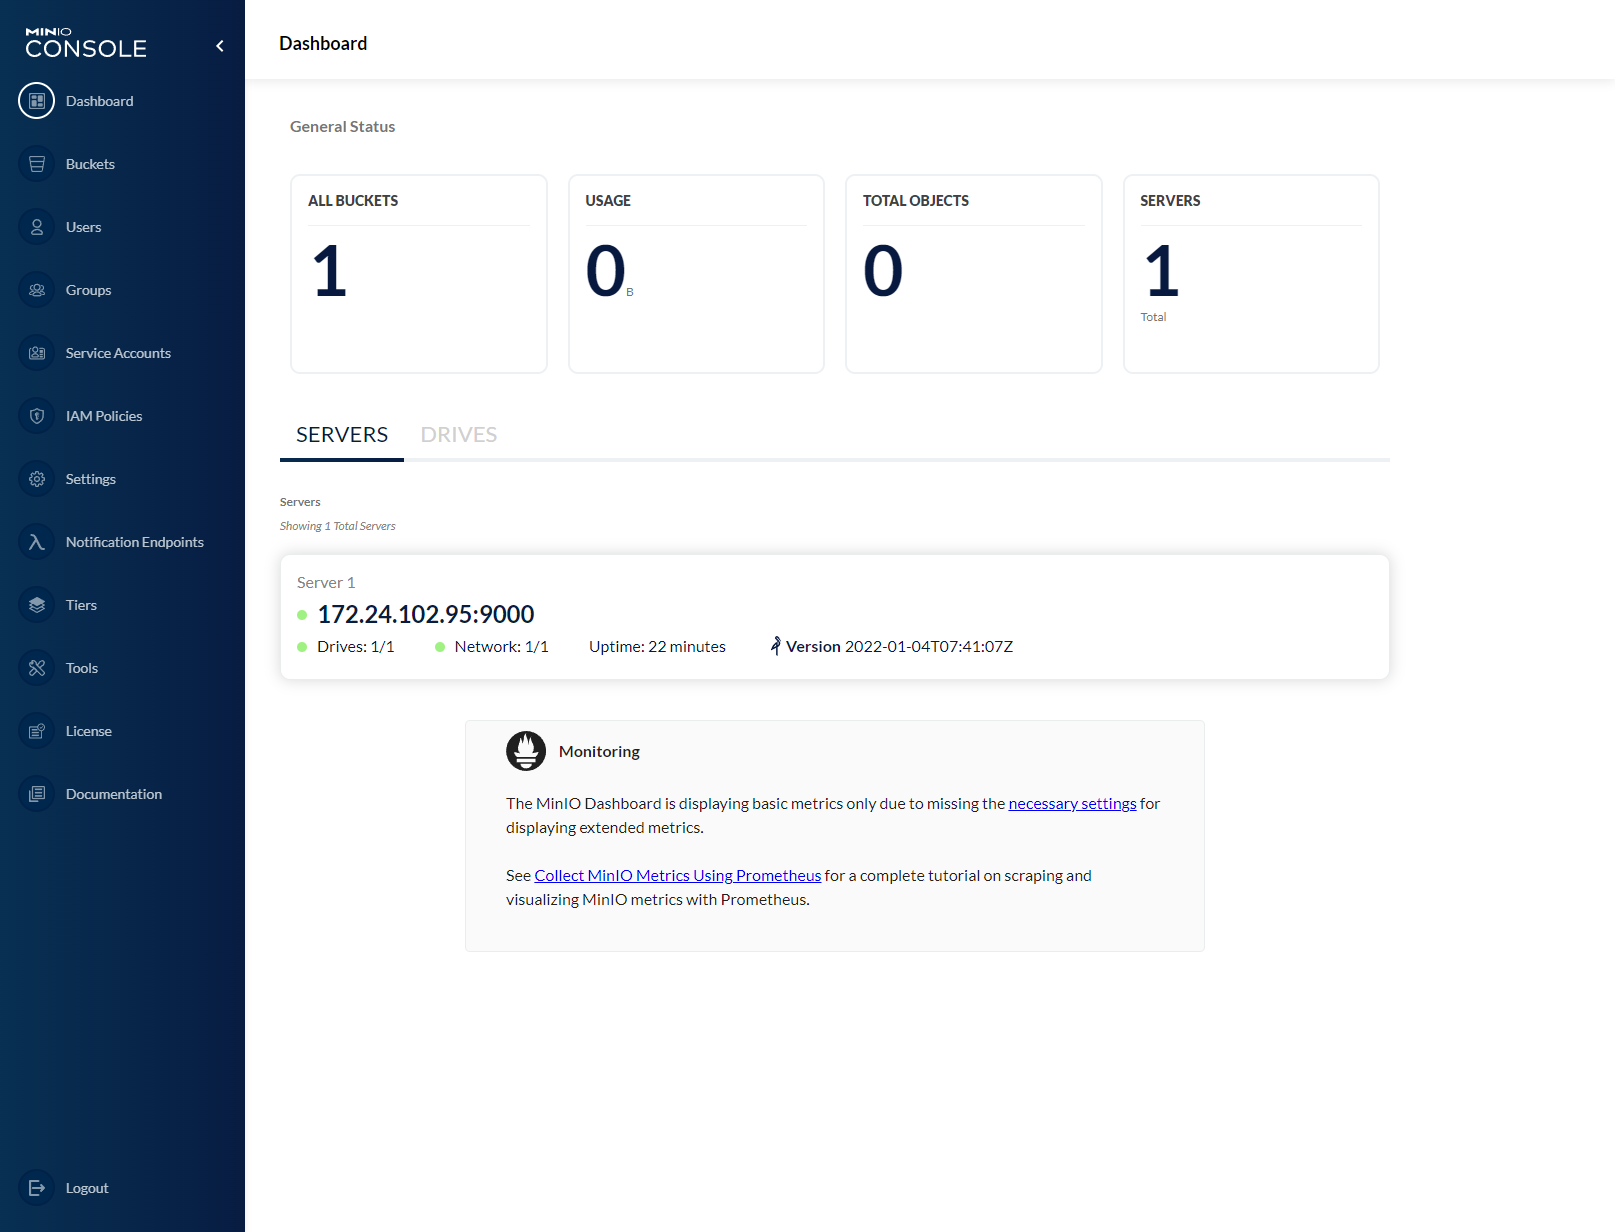The image size is (1615, 1232).
Task: Click the 'Drives: 1/1' status text
Action: coord(356,647)
